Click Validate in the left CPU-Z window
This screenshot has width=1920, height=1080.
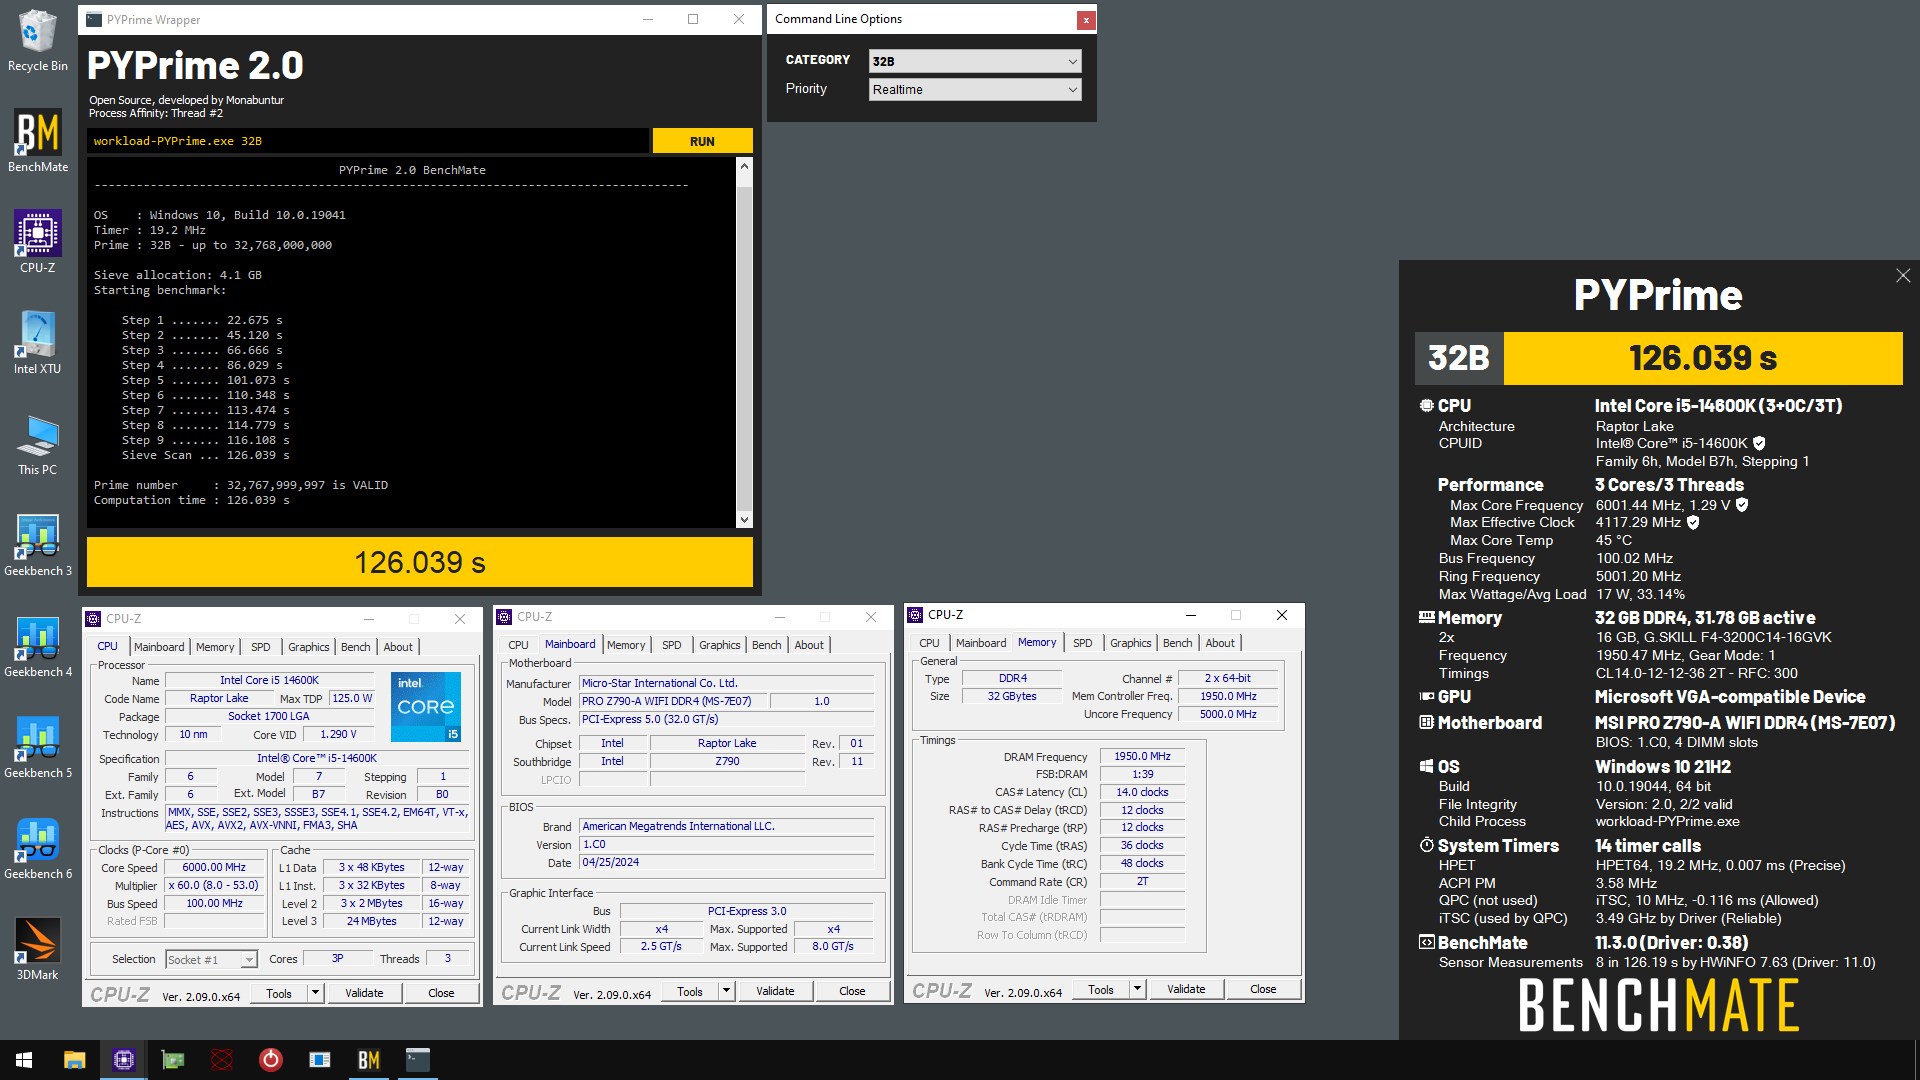(364, 993)
